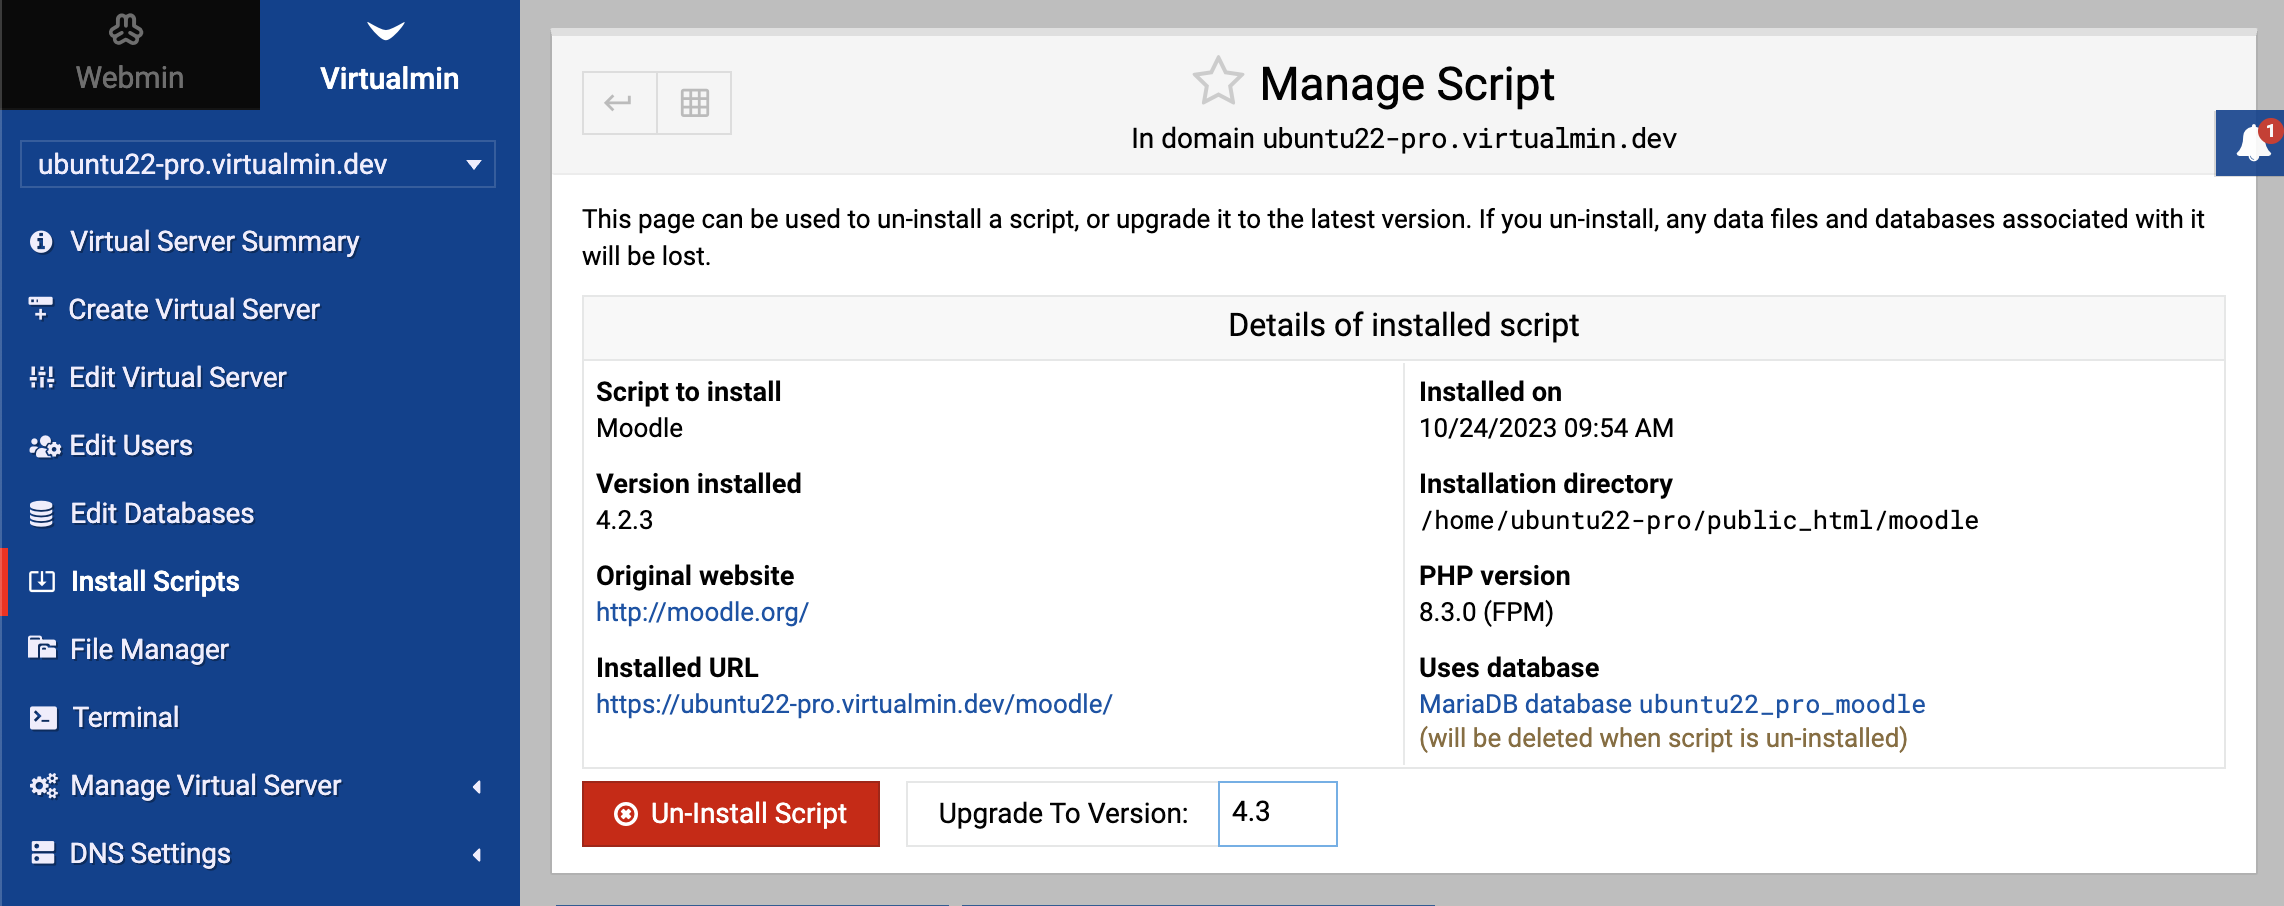Click the Virtual Server Summary info icon
Viewport: 2284px width, 906px height.
point(41,242)
